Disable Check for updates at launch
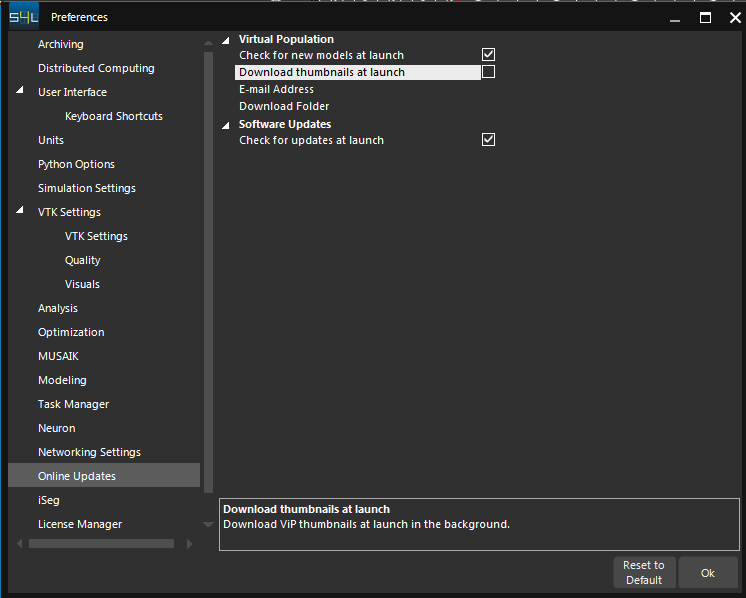 [x=488, y=140]
